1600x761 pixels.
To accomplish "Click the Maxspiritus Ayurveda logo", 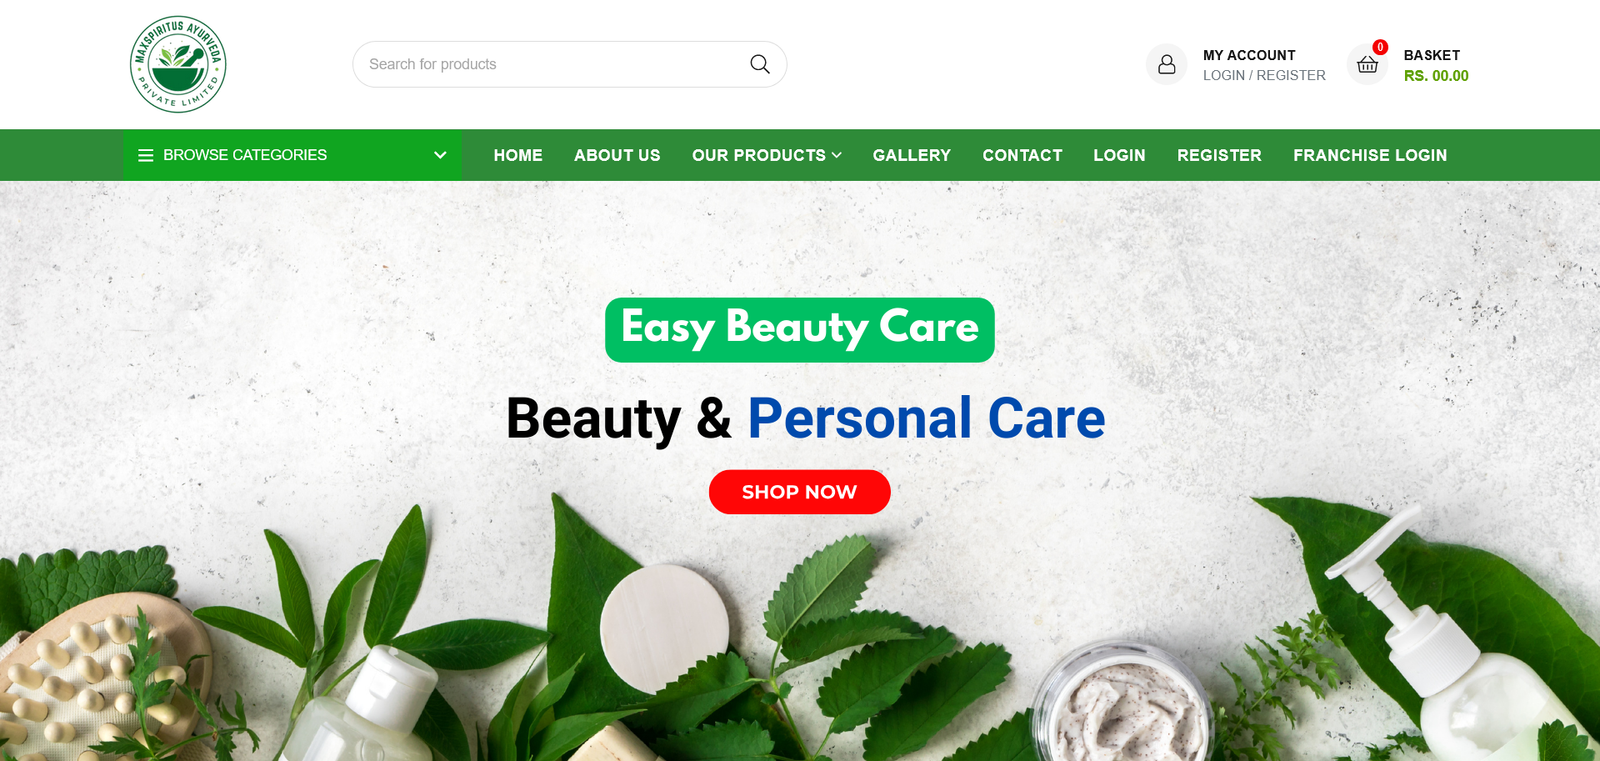I will [x=178, y=64].
